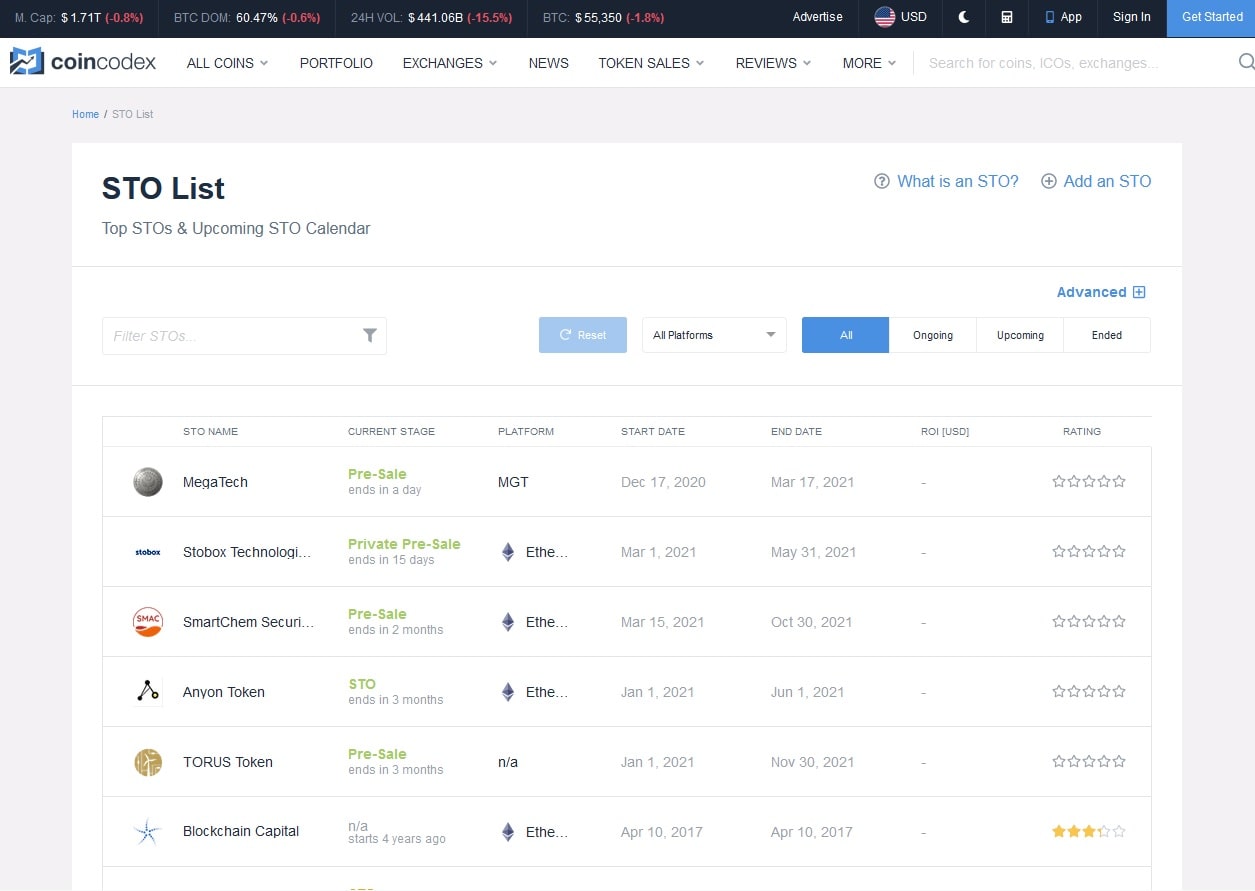This screenshot has width=1255, height=891.
Task: Expand TOKEN SALES menu
Action: pos(651,63)
